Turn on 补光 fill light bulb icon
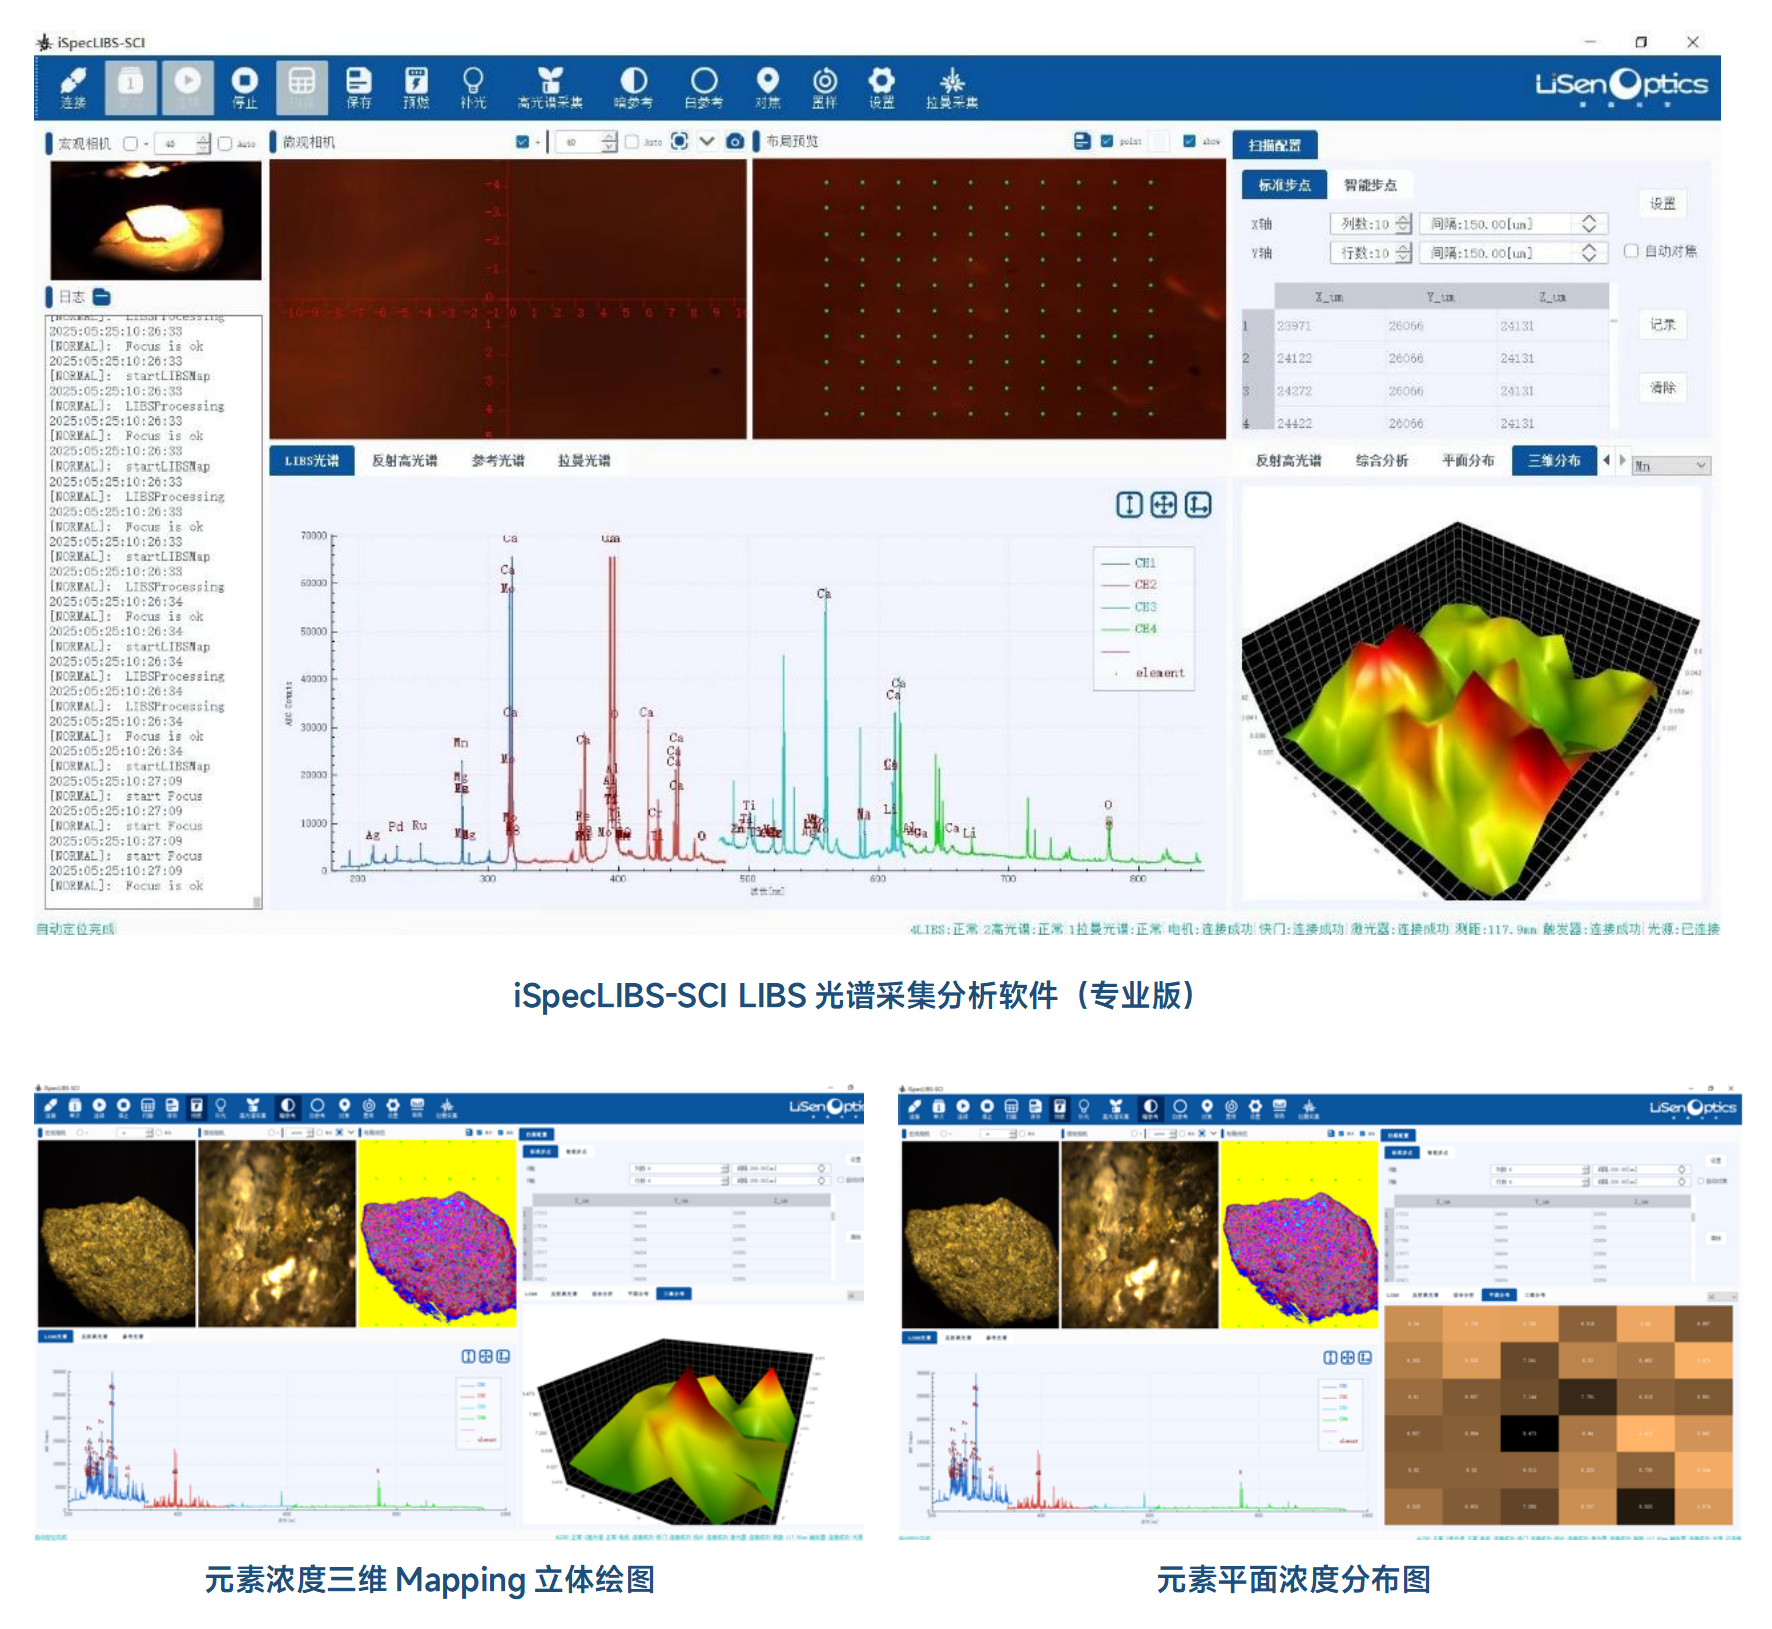The height and width of the screenshot is (1629, 1772). point(473,86)
